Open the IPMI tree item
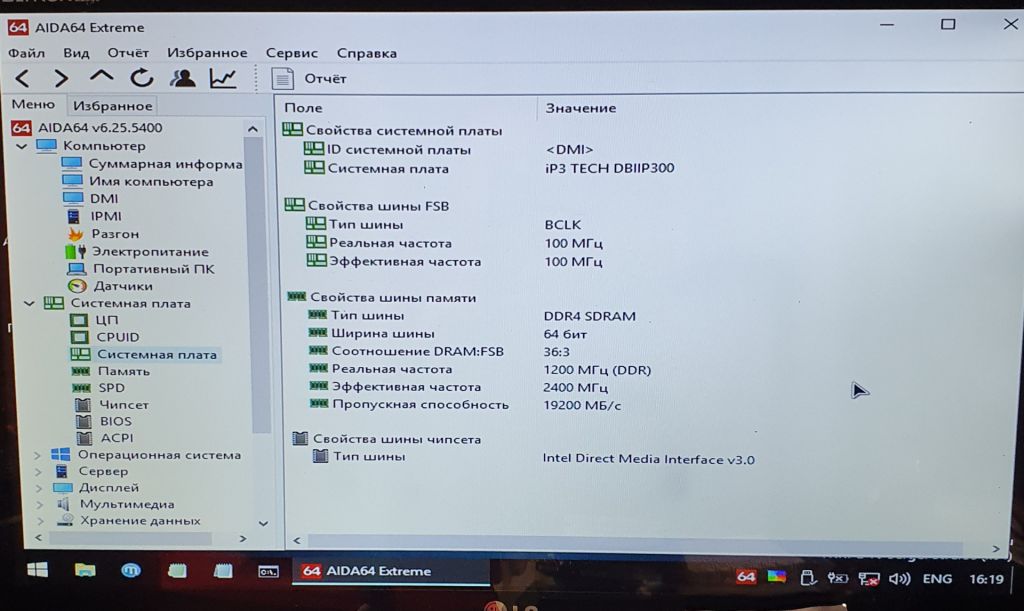The image size is (1024, 611). (x=93, y=216)
